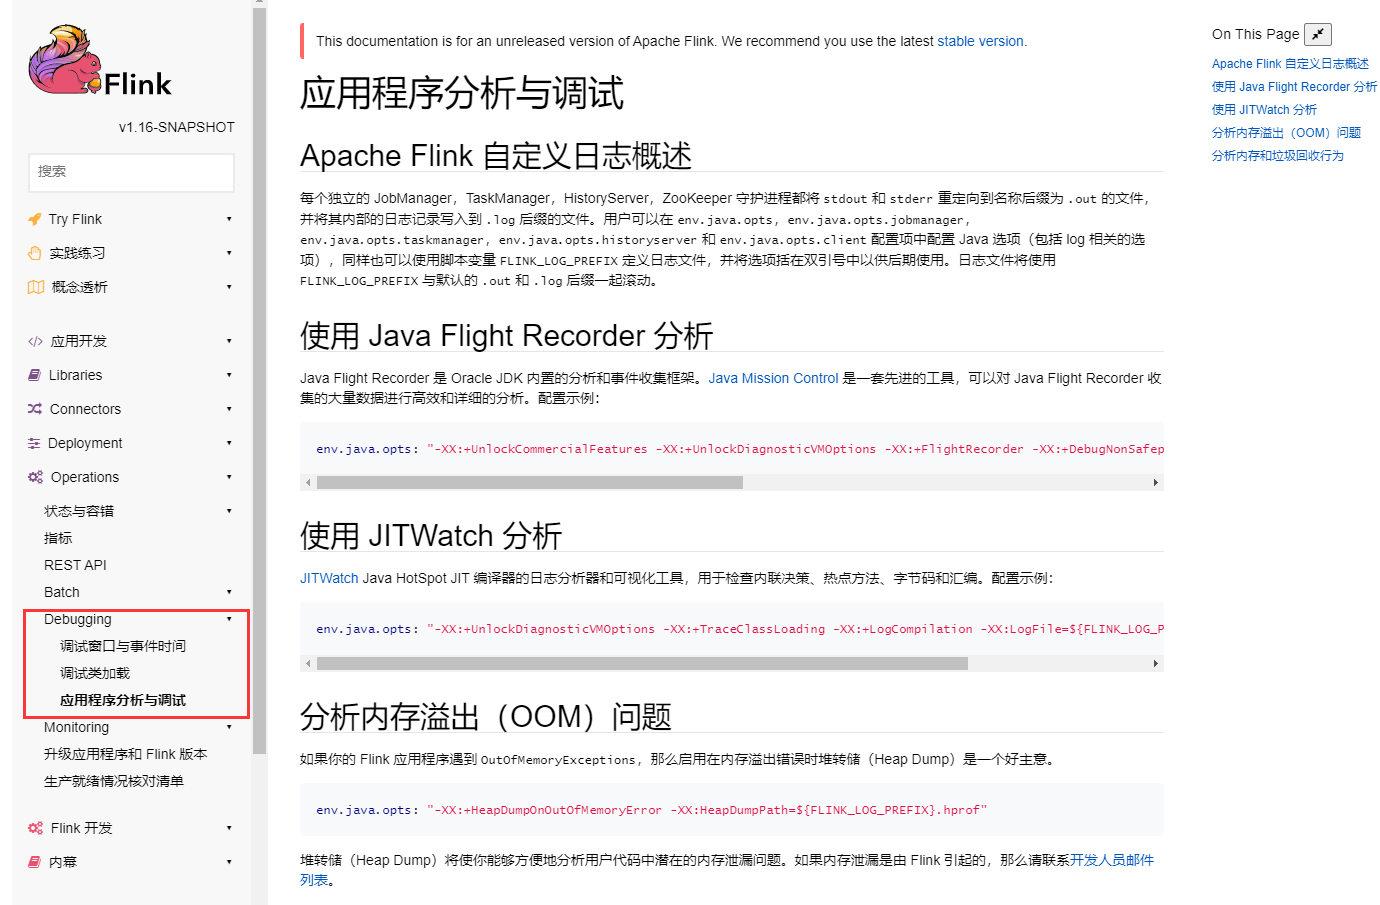Jump to 分析内存和垃圾回收行为 section
Image resolution: width=1380 pixels, height=905 pixels.
pos(1278,155)
